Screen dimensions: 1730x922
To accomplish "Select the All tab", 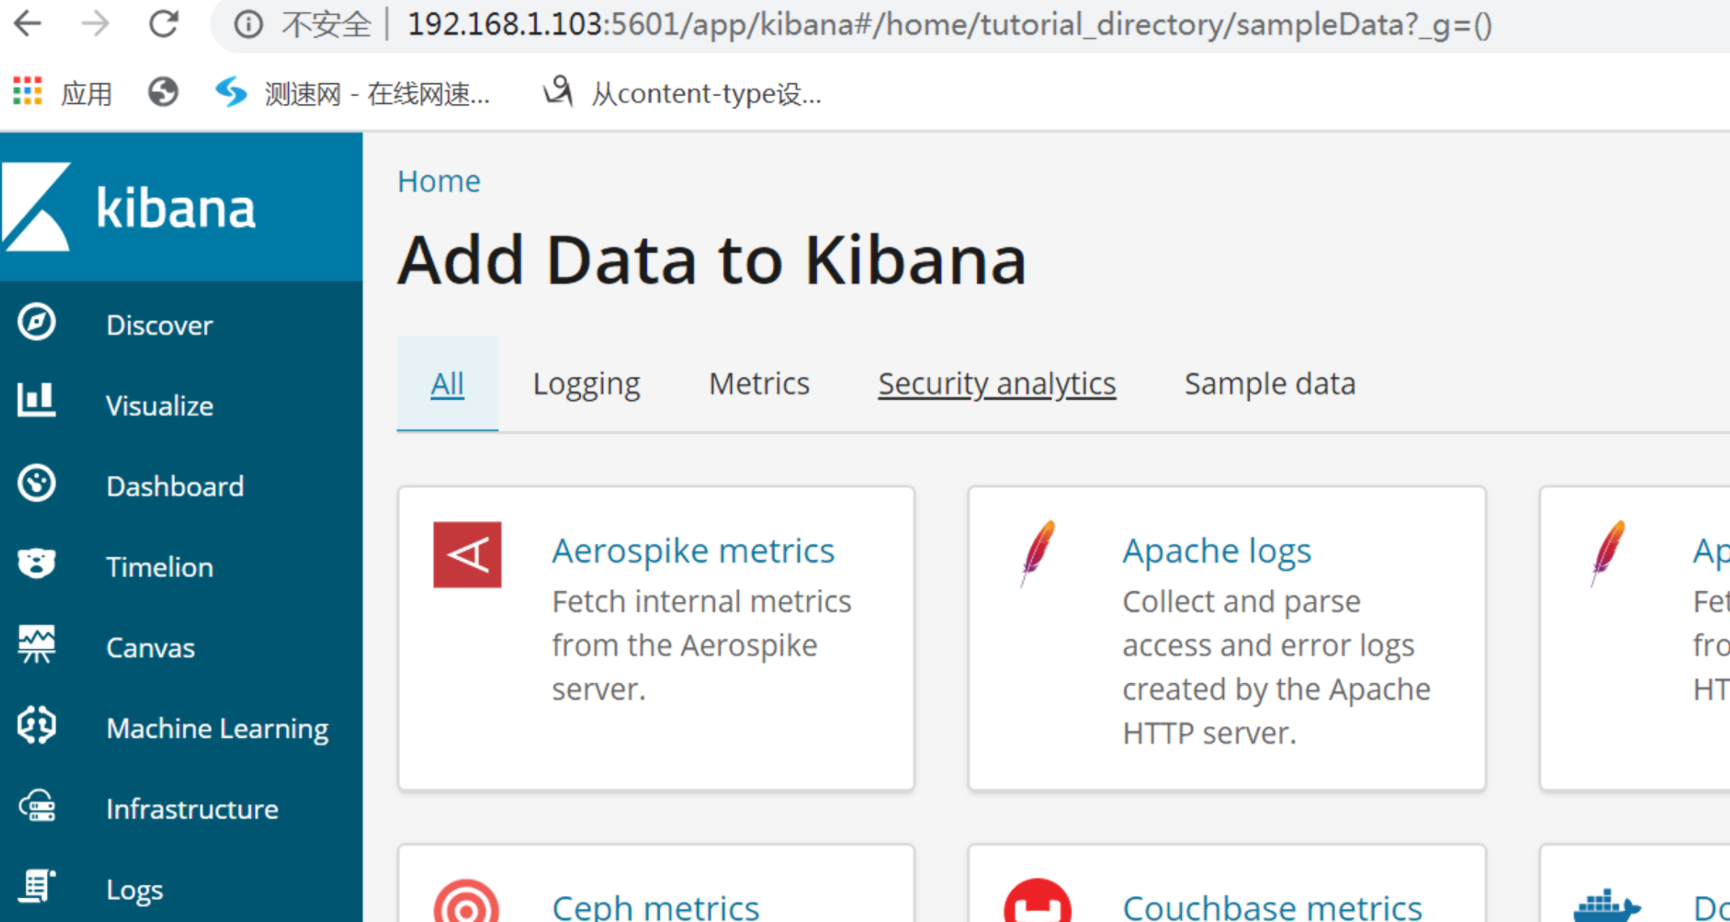I will [x=447, y=384].
